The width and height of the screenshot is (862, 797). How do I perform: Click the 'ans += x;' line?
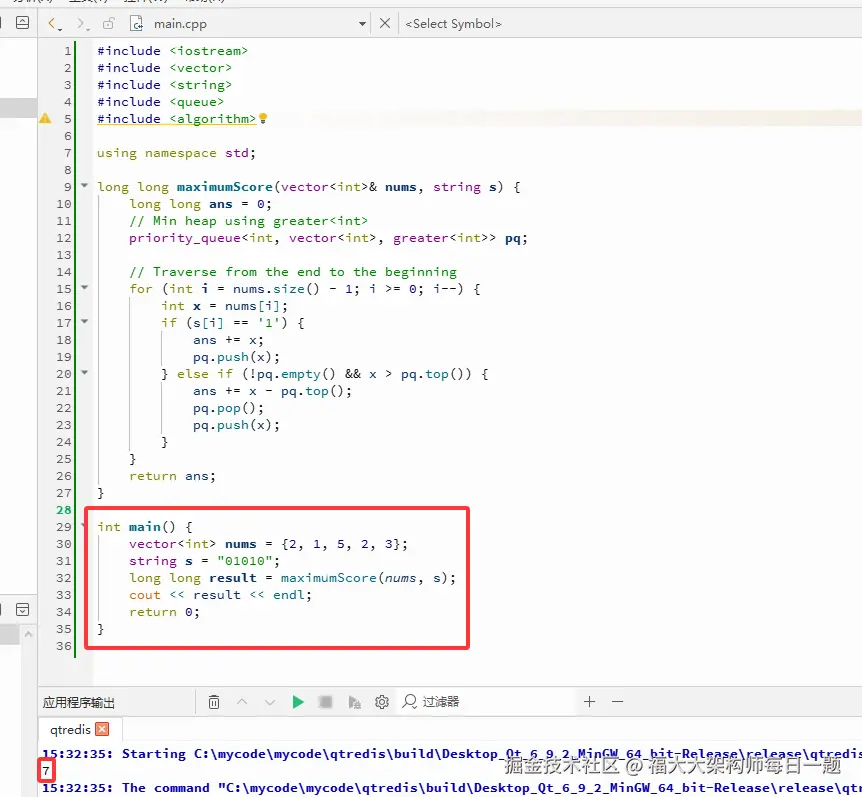click(228, 340)
